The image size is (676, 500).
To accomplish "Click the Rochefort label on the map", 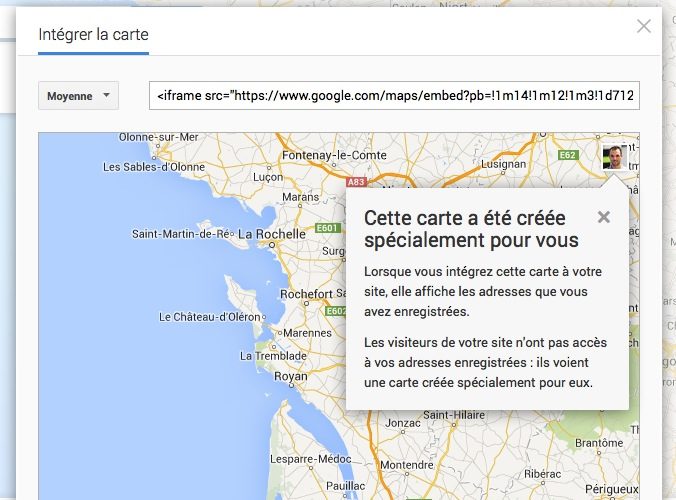I will click(306, 294).
